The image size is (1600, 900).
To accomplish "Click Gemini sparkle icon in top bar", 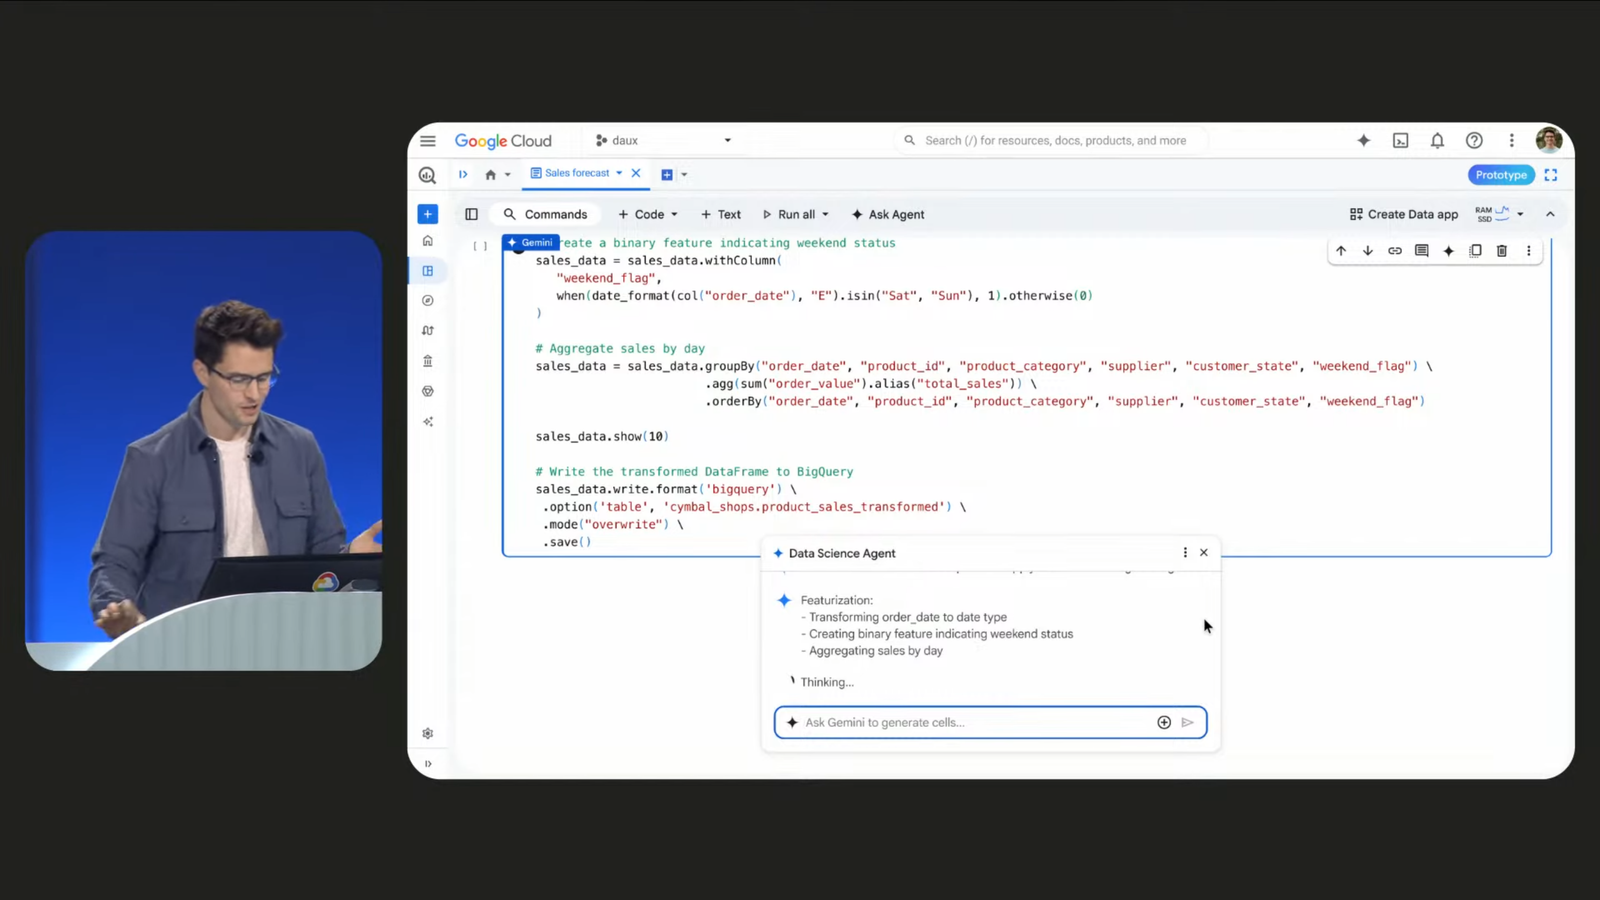I will coord(1363,141).
